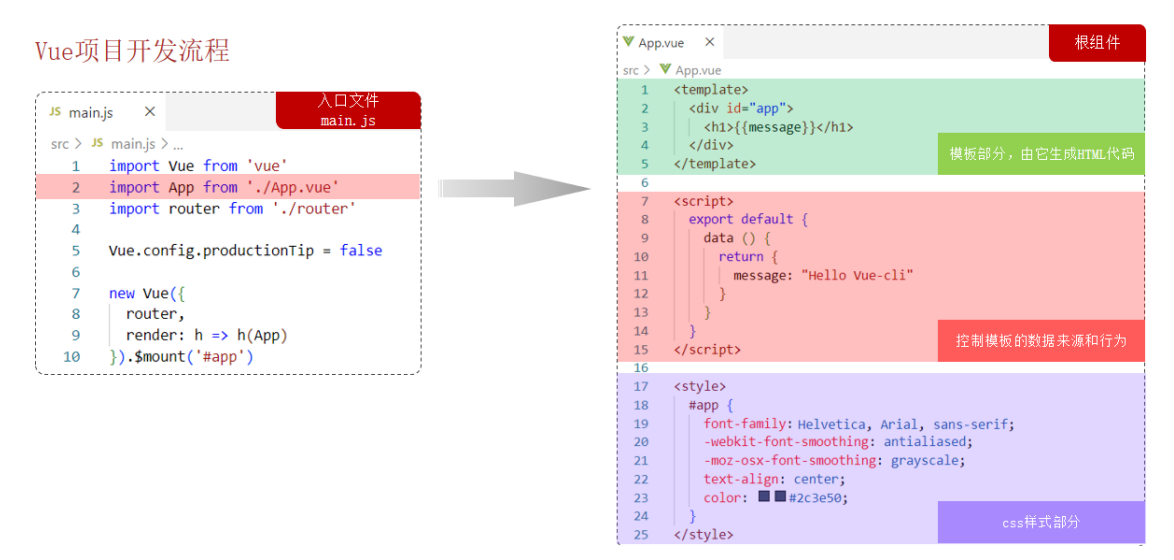Click the opening <template> tag line
Screen dimensions: 1174x560
(711, 90)
